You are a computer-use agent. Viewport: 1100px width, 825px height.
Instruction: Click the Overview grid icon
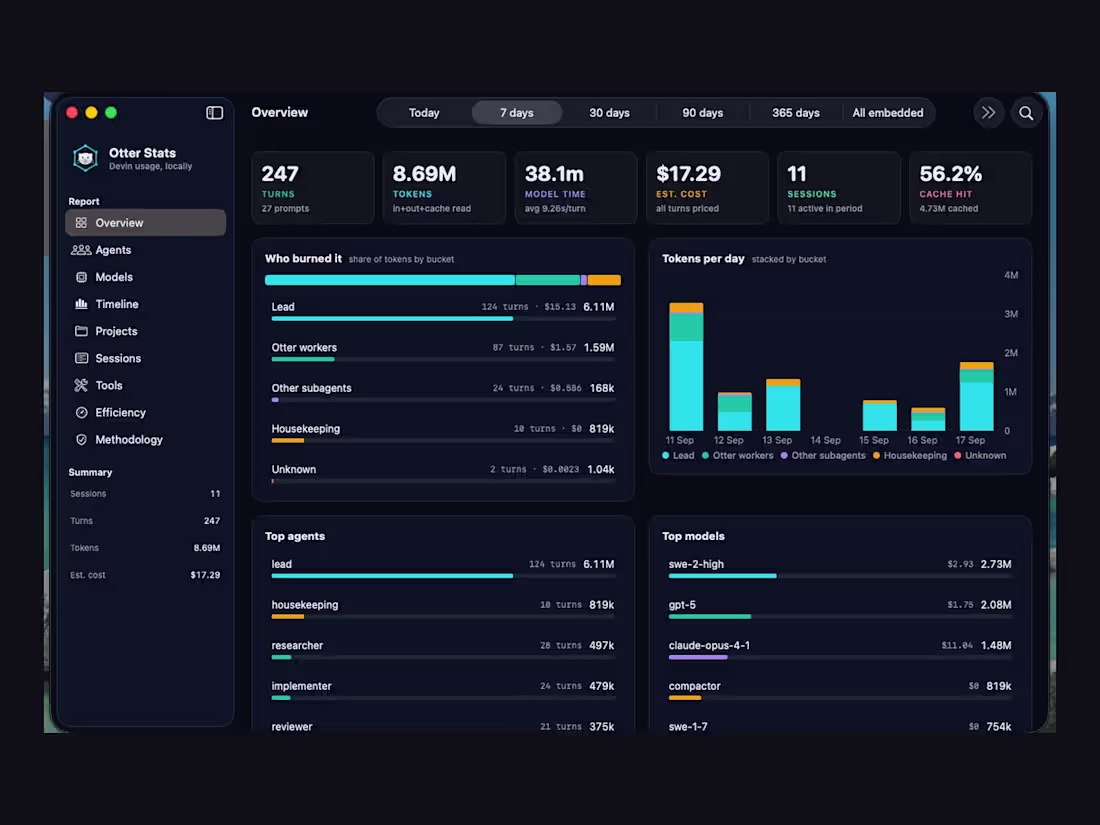[81, 223]
